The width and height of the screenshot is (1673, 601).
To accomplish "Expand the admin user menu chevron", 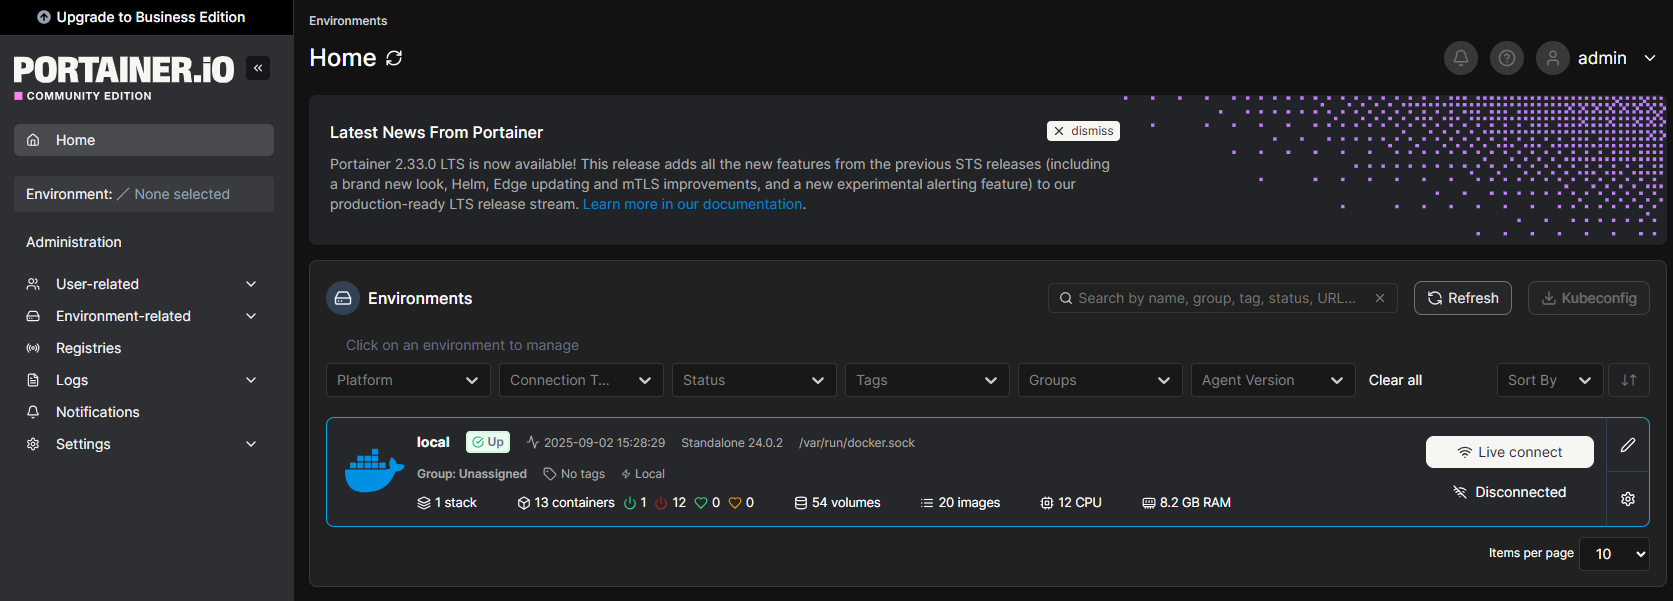I will (1650, 58).
